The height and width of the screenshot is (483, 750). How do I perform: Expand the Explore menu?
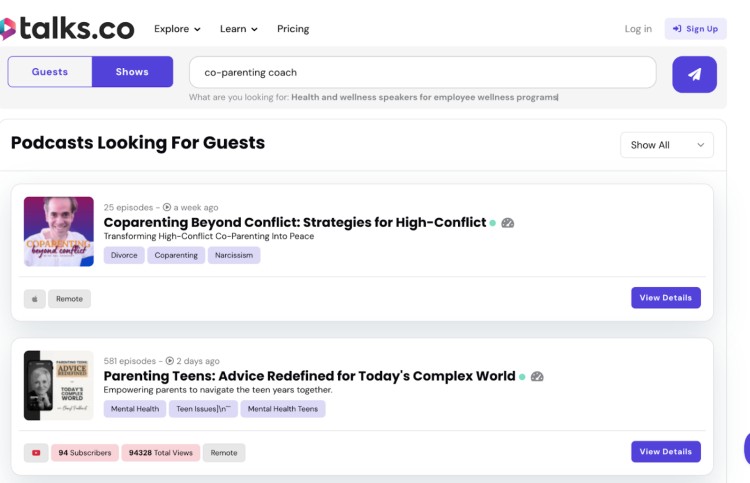click(177, 29)
